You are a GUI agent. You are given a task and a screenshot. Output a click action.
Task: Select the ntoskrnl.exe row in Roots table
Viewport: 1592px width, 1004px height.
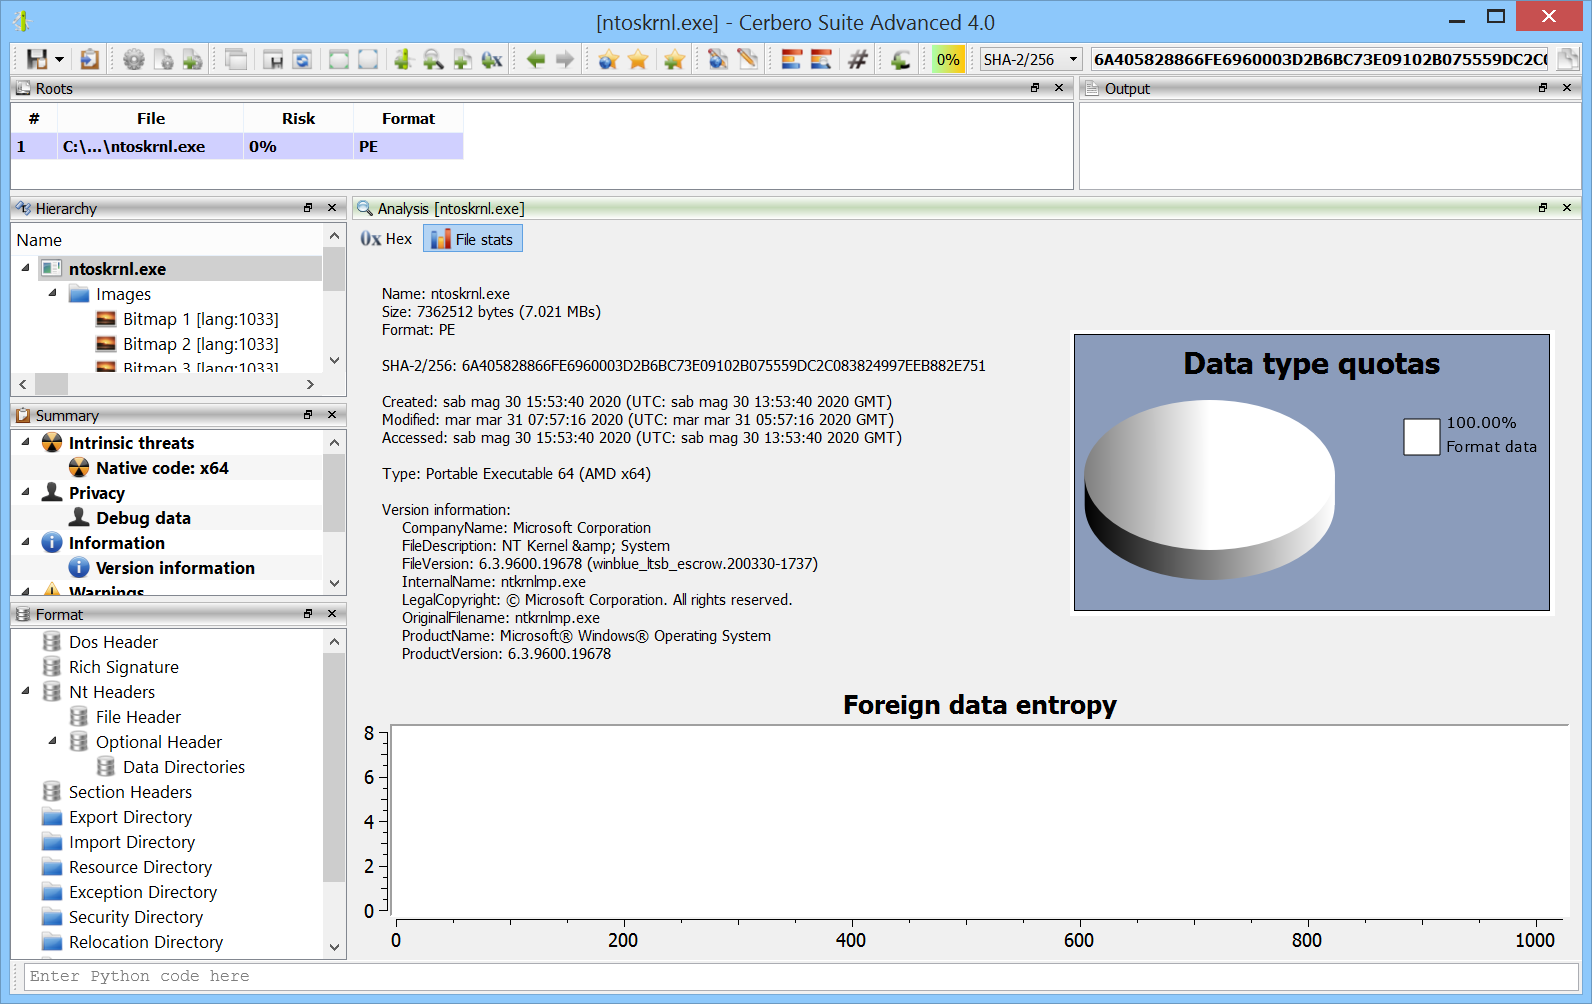tap(237, 146)
